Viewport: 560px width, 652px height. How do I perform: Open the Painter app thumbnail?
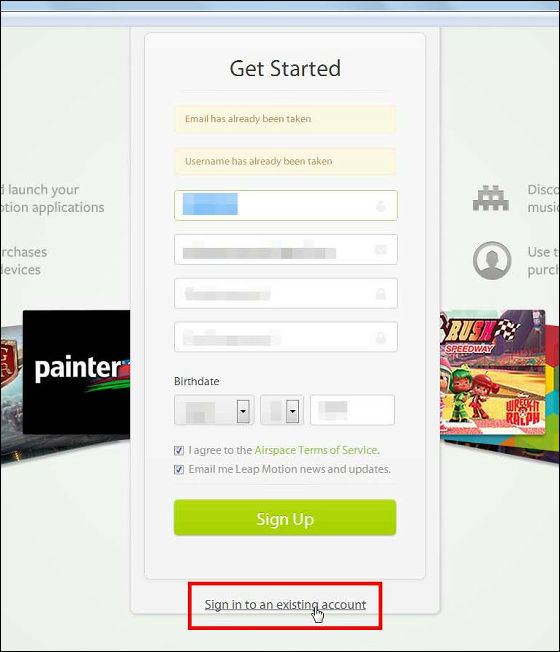76,372
